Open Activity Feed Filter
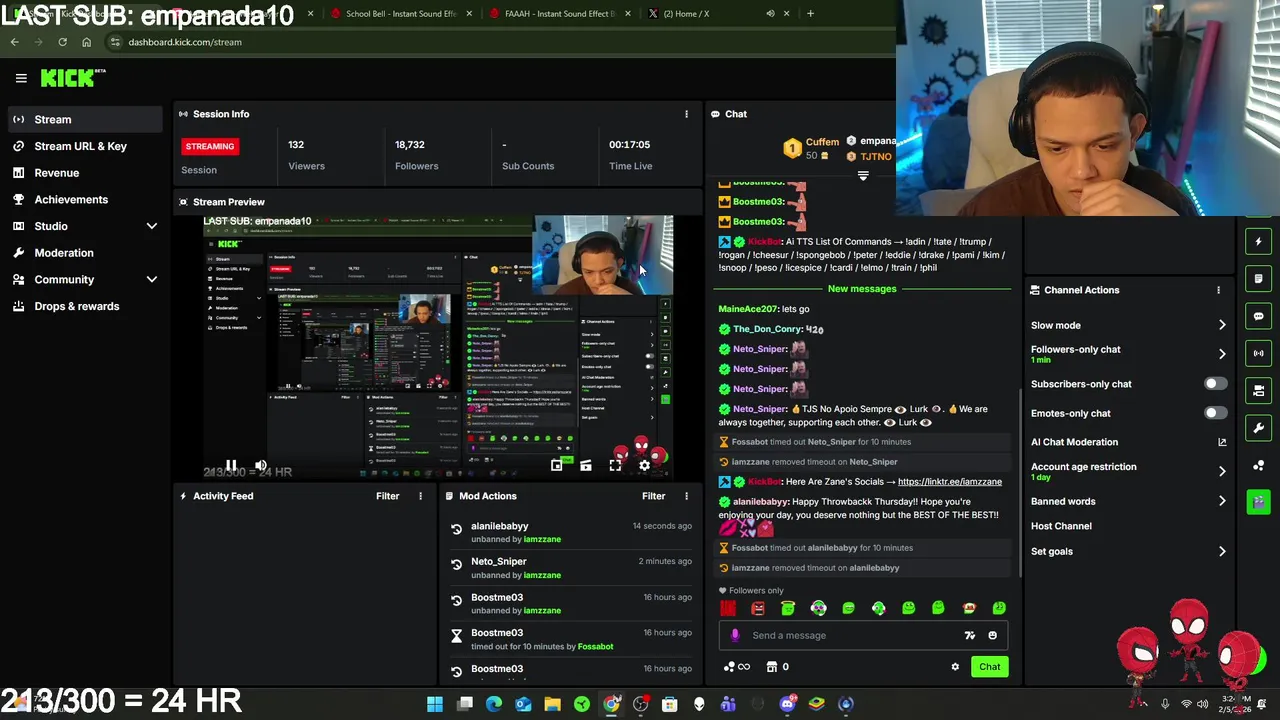Image resolution: width=1280 pixels, height=720 pixels. pos(387,496)
